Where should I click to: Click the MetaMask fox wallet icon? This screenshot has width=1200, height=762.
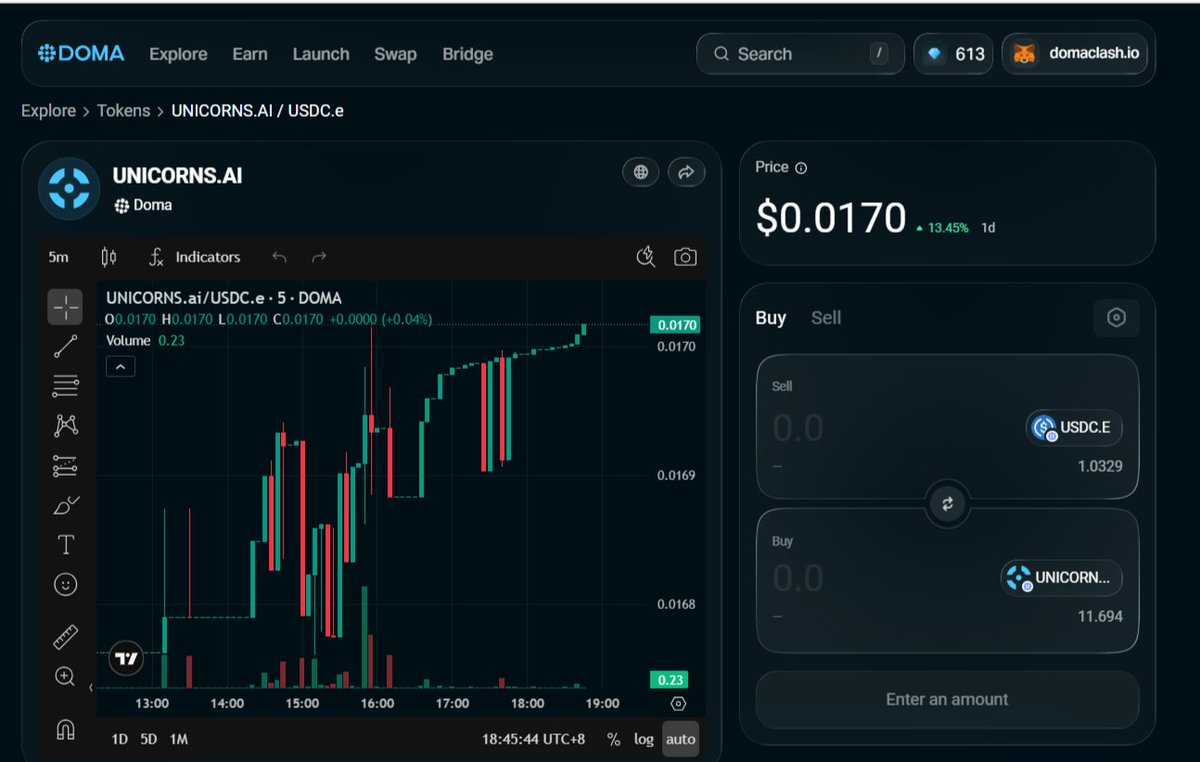pos(1025,54)
